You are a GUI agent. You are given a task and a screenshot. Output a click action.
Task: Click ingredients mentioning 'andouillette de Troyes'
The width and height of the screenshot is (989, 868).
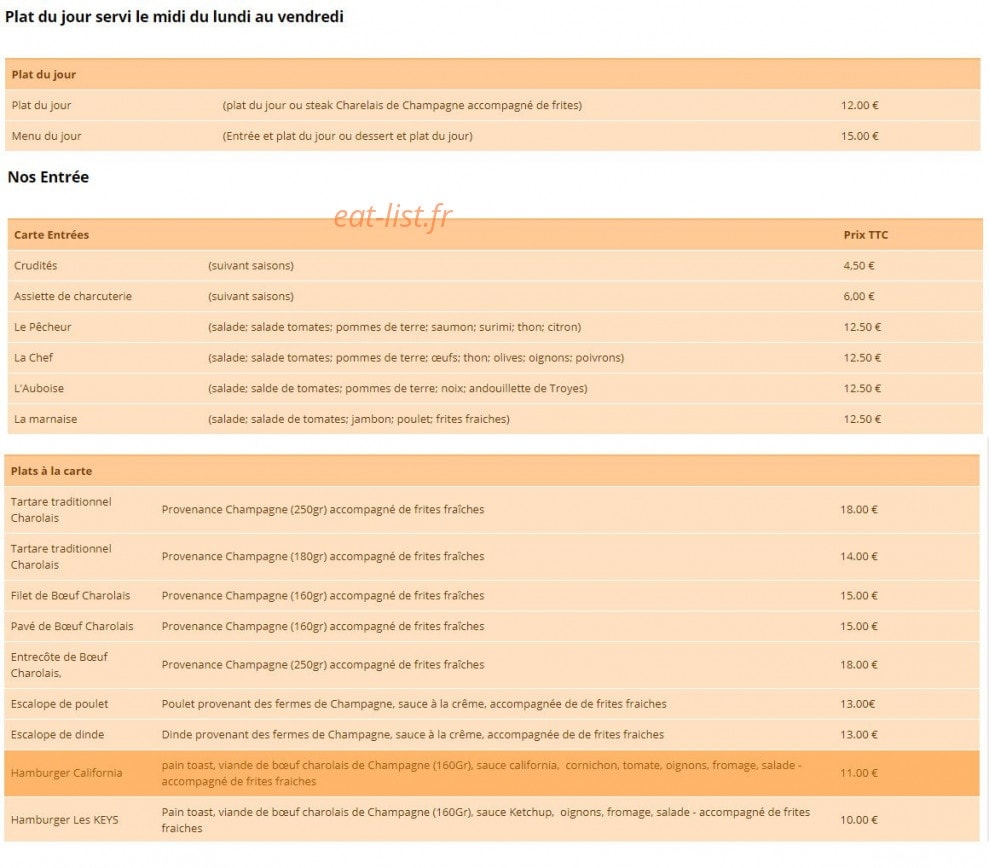[x=397, y=389]
